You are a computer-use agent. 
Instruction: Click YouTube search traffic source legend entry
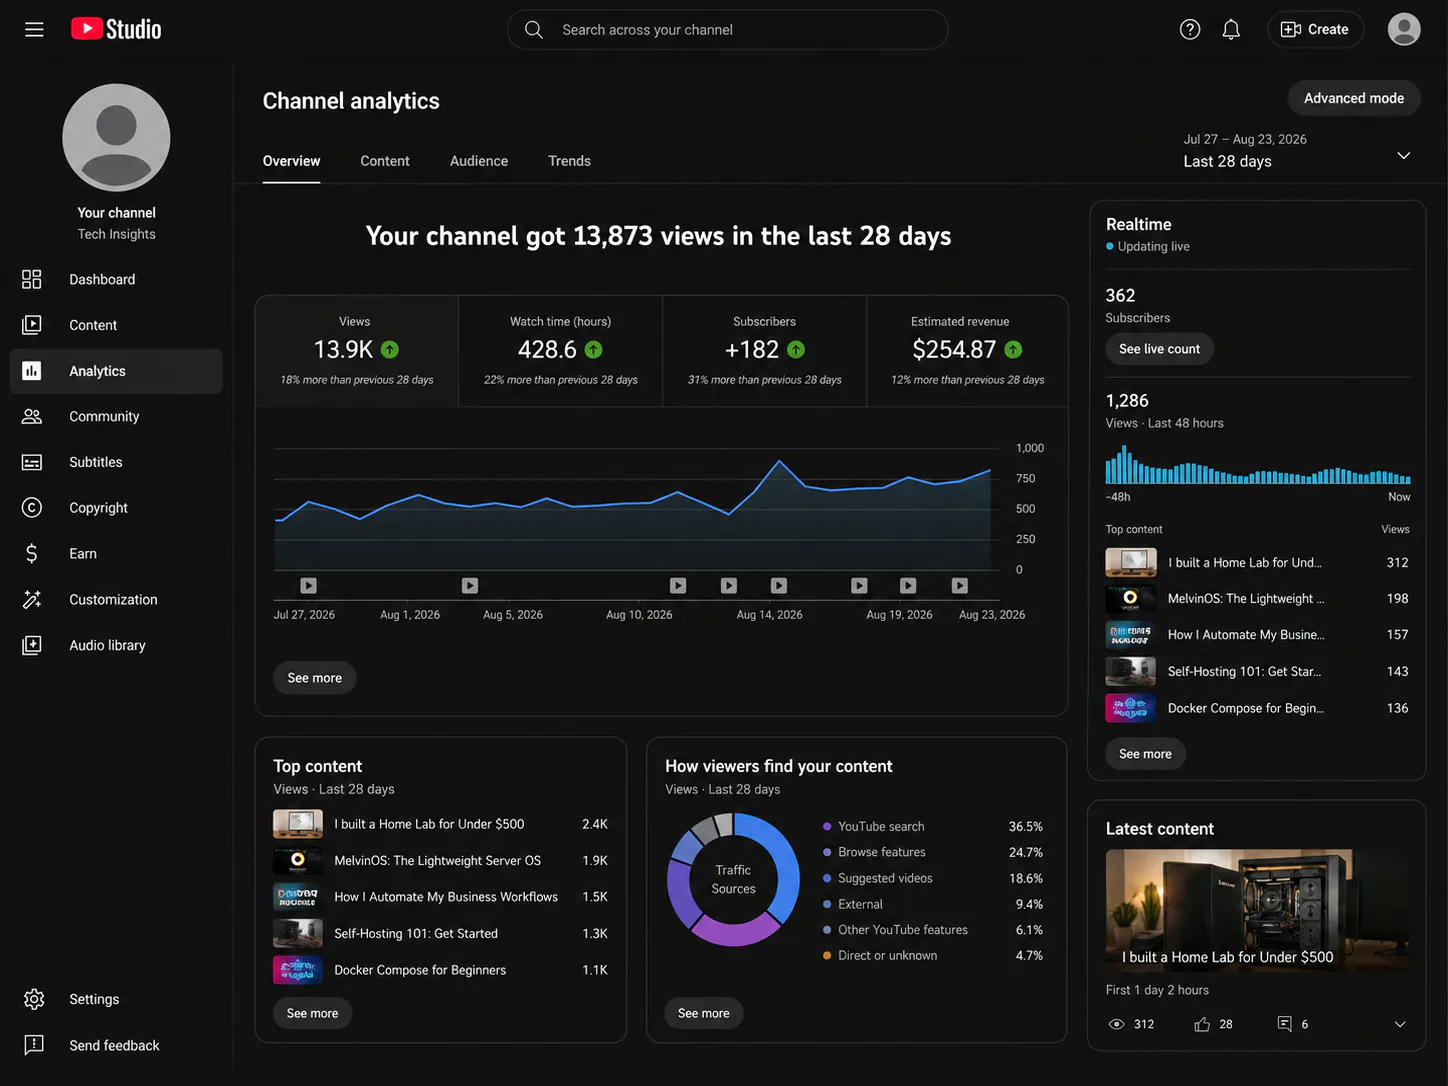[932, 827]
